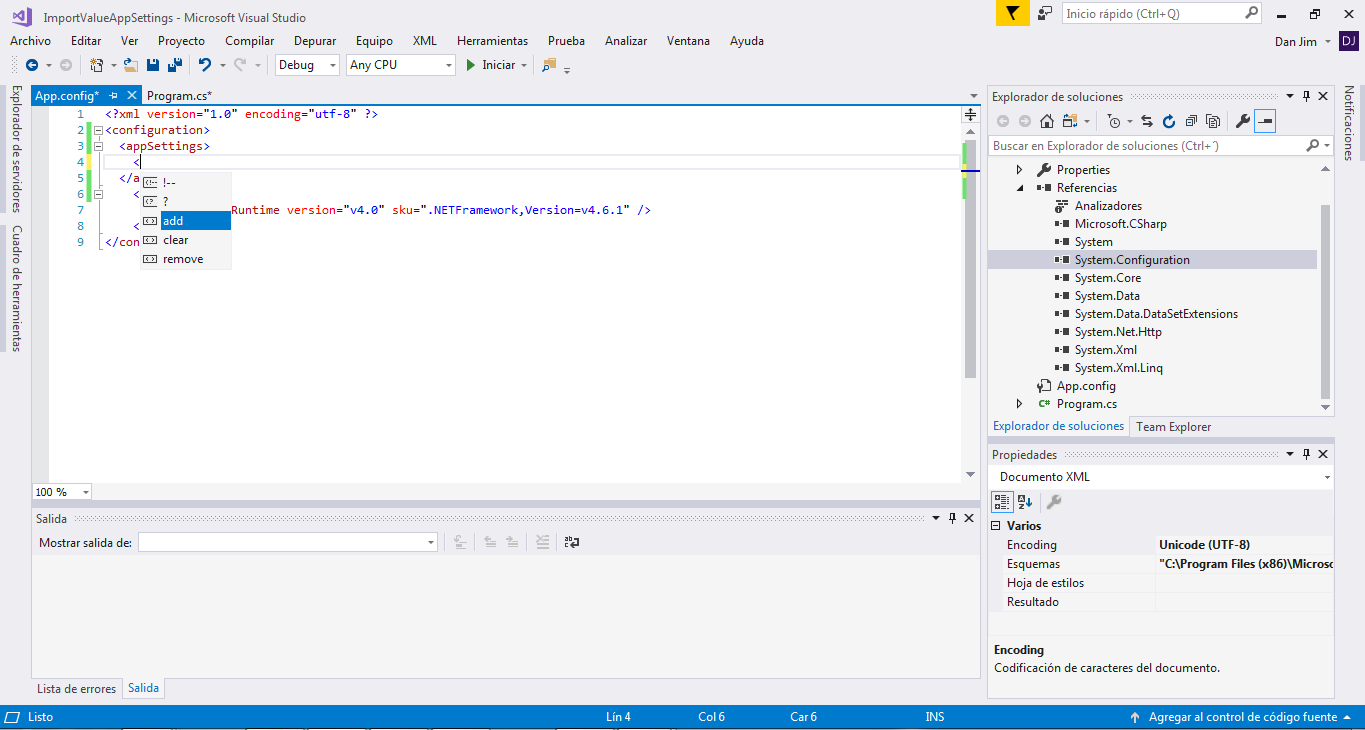Viewport: 1365px width, 730px height.
Task: Click the Open File folder icon
Action: pos(130,65)
